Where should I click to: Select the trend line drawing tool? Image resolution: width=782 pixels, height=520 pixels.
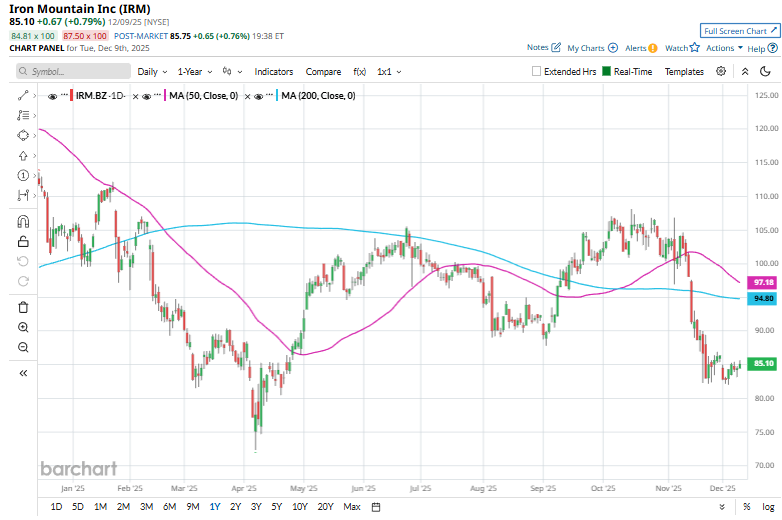coord(22,96)
